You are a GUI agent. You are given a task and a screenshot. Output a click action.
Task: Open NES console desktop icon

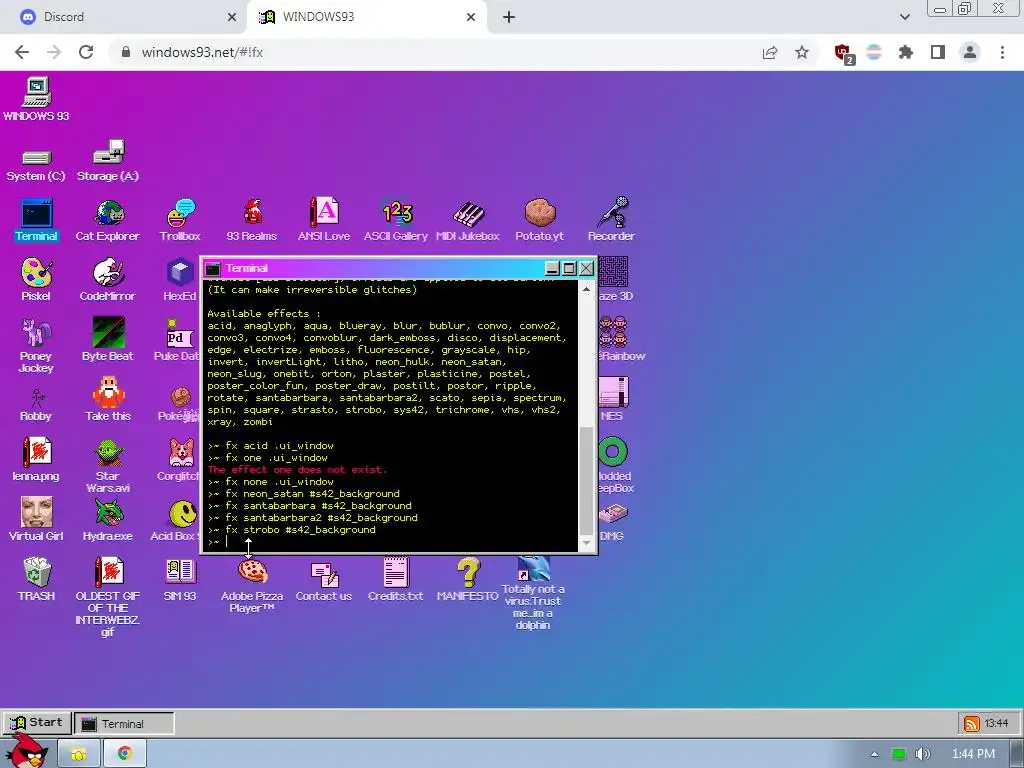613,400
